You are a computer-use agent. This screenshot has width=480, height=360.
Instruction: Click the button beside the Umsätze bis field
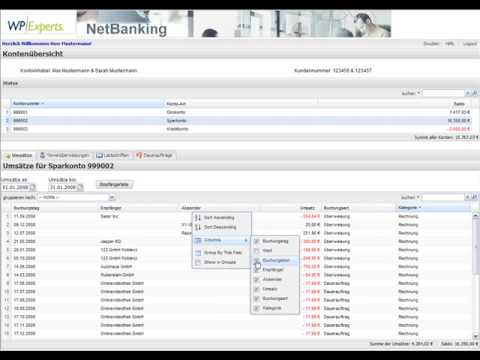[114, 185]
